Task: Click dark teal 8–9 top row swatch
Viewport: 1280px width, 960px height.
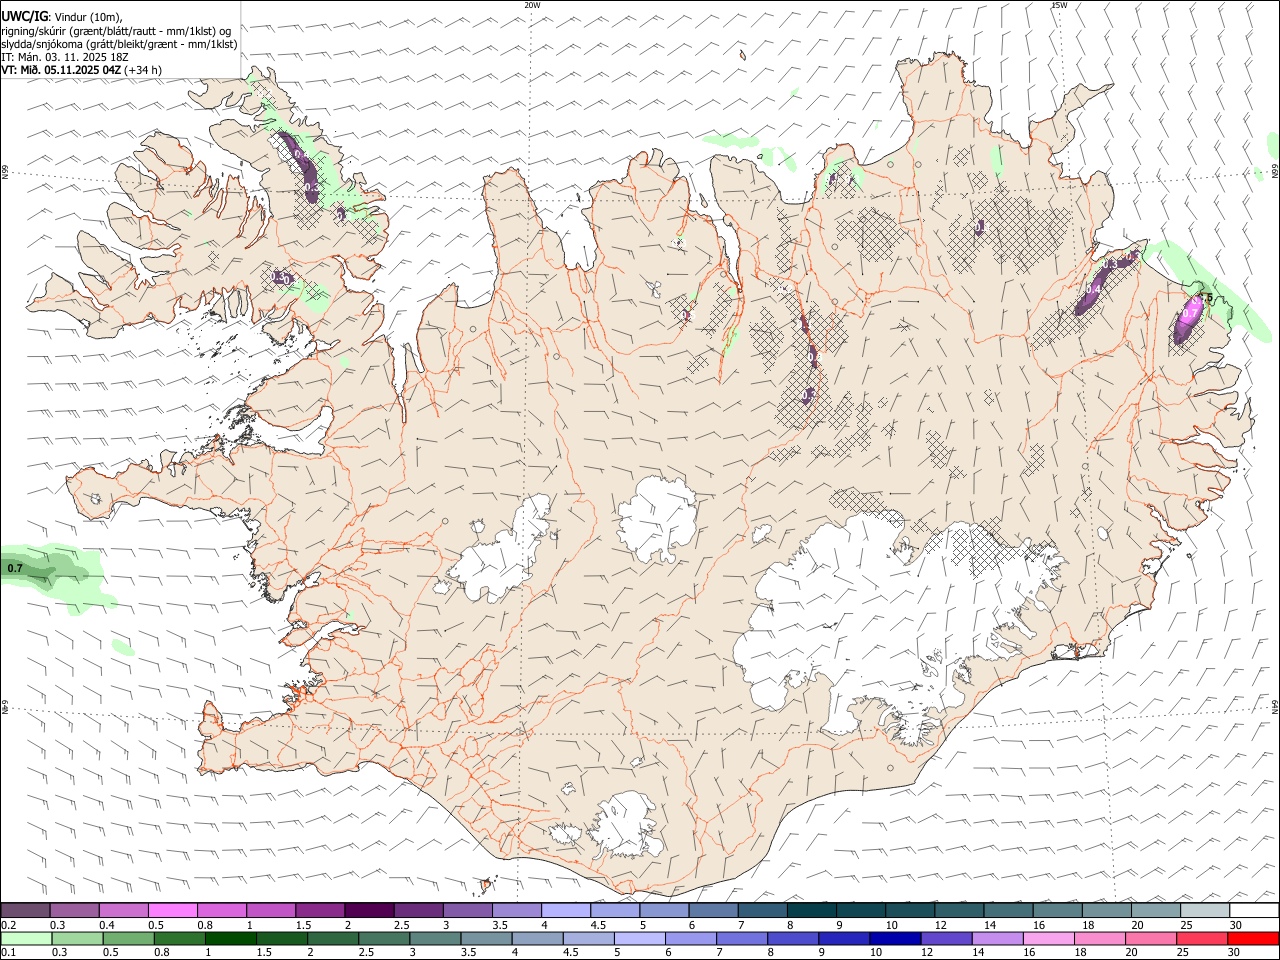Action: (x=811, y=910)
